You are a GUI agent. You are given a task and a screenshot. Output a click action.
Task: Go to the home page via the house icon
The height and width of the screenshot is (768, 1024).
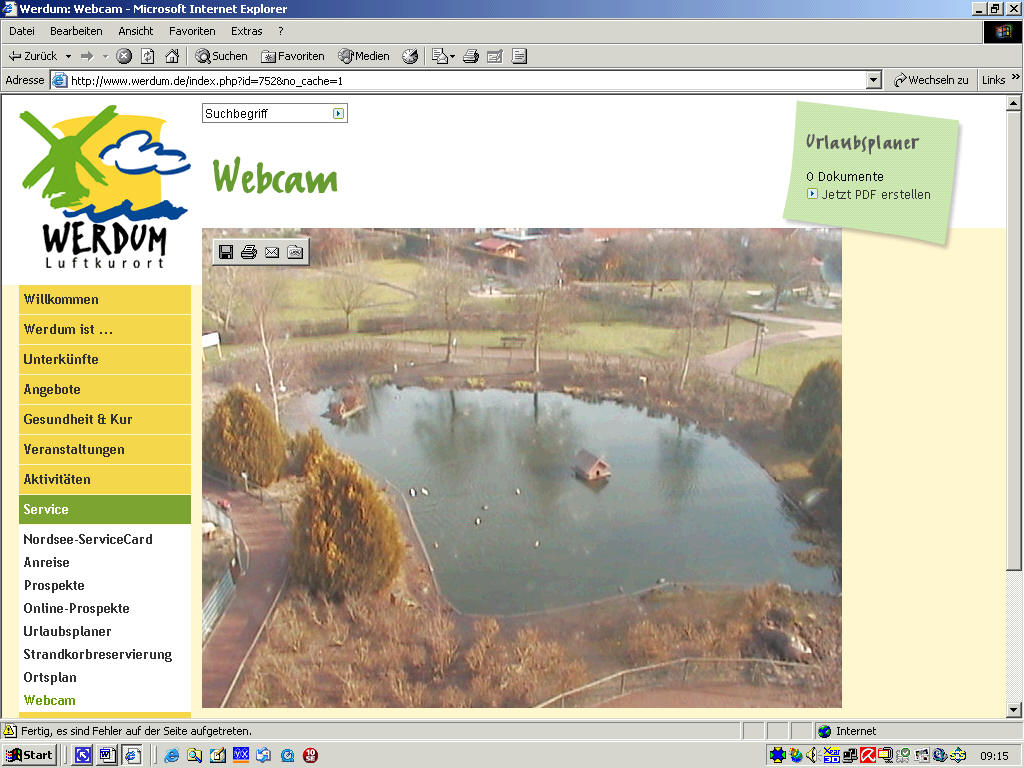(172, 56)
